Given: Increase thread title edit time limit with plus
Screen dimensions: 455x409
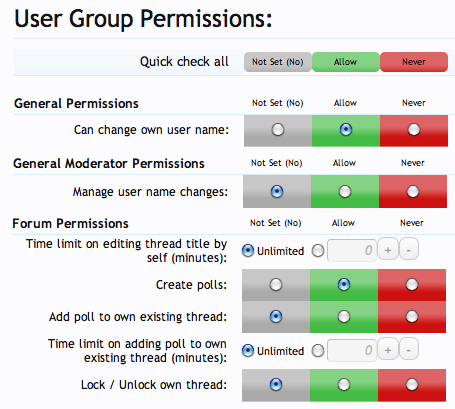Looking at the screenshot, I should [388, 249].
